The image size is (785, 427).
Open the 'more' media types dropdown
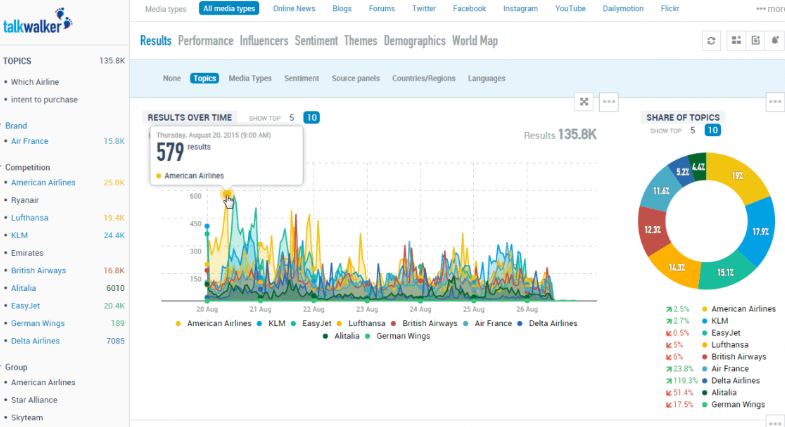coord(770,9)
